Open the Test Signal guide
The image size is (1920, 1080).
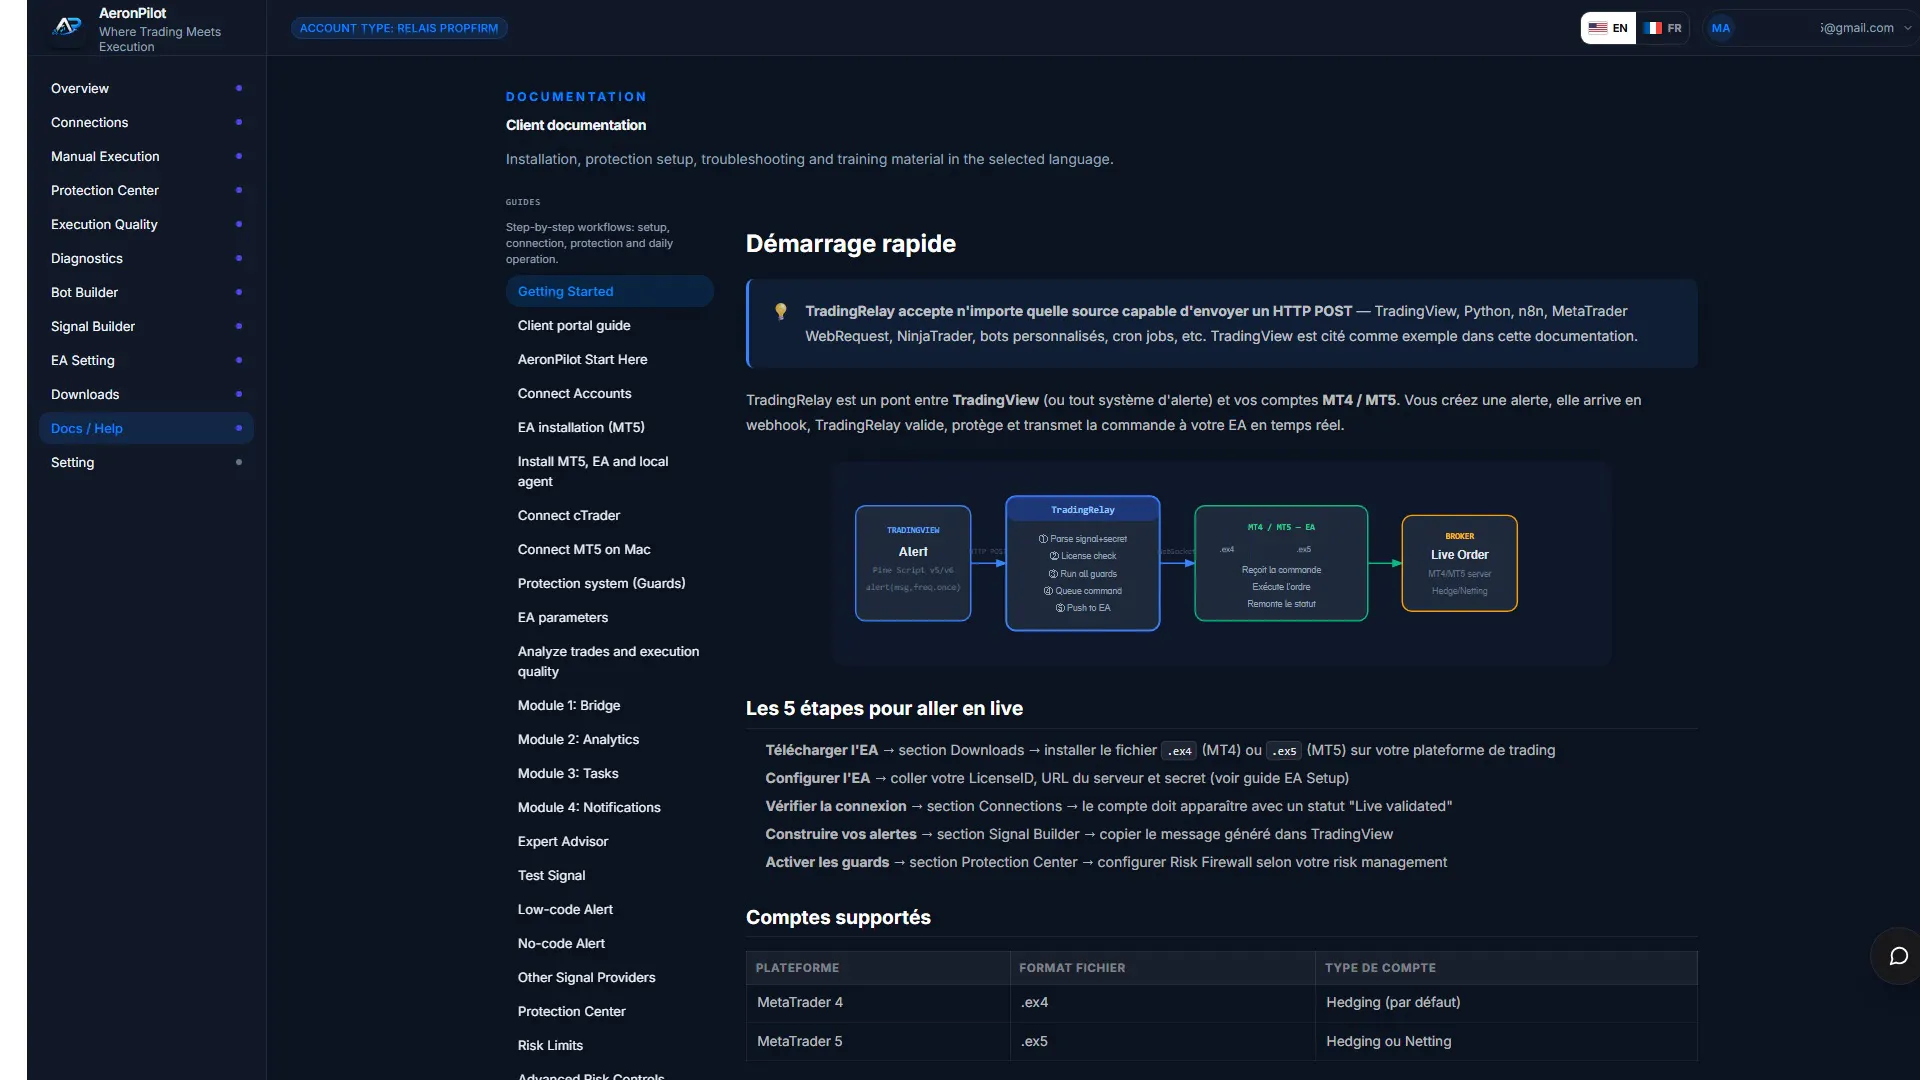pyautogui.click(x=609, y=875)
